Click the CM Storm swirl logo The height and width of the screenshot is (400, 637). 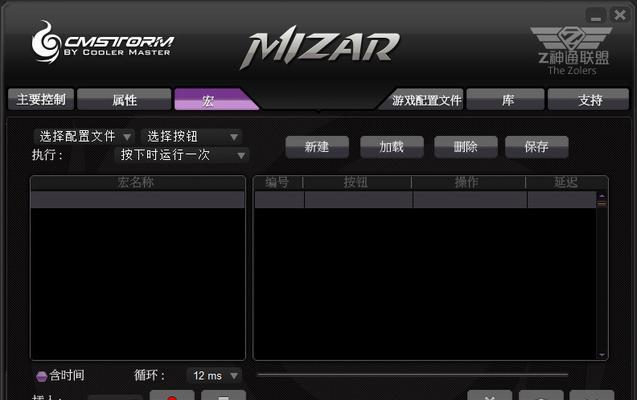click(46, 42)
